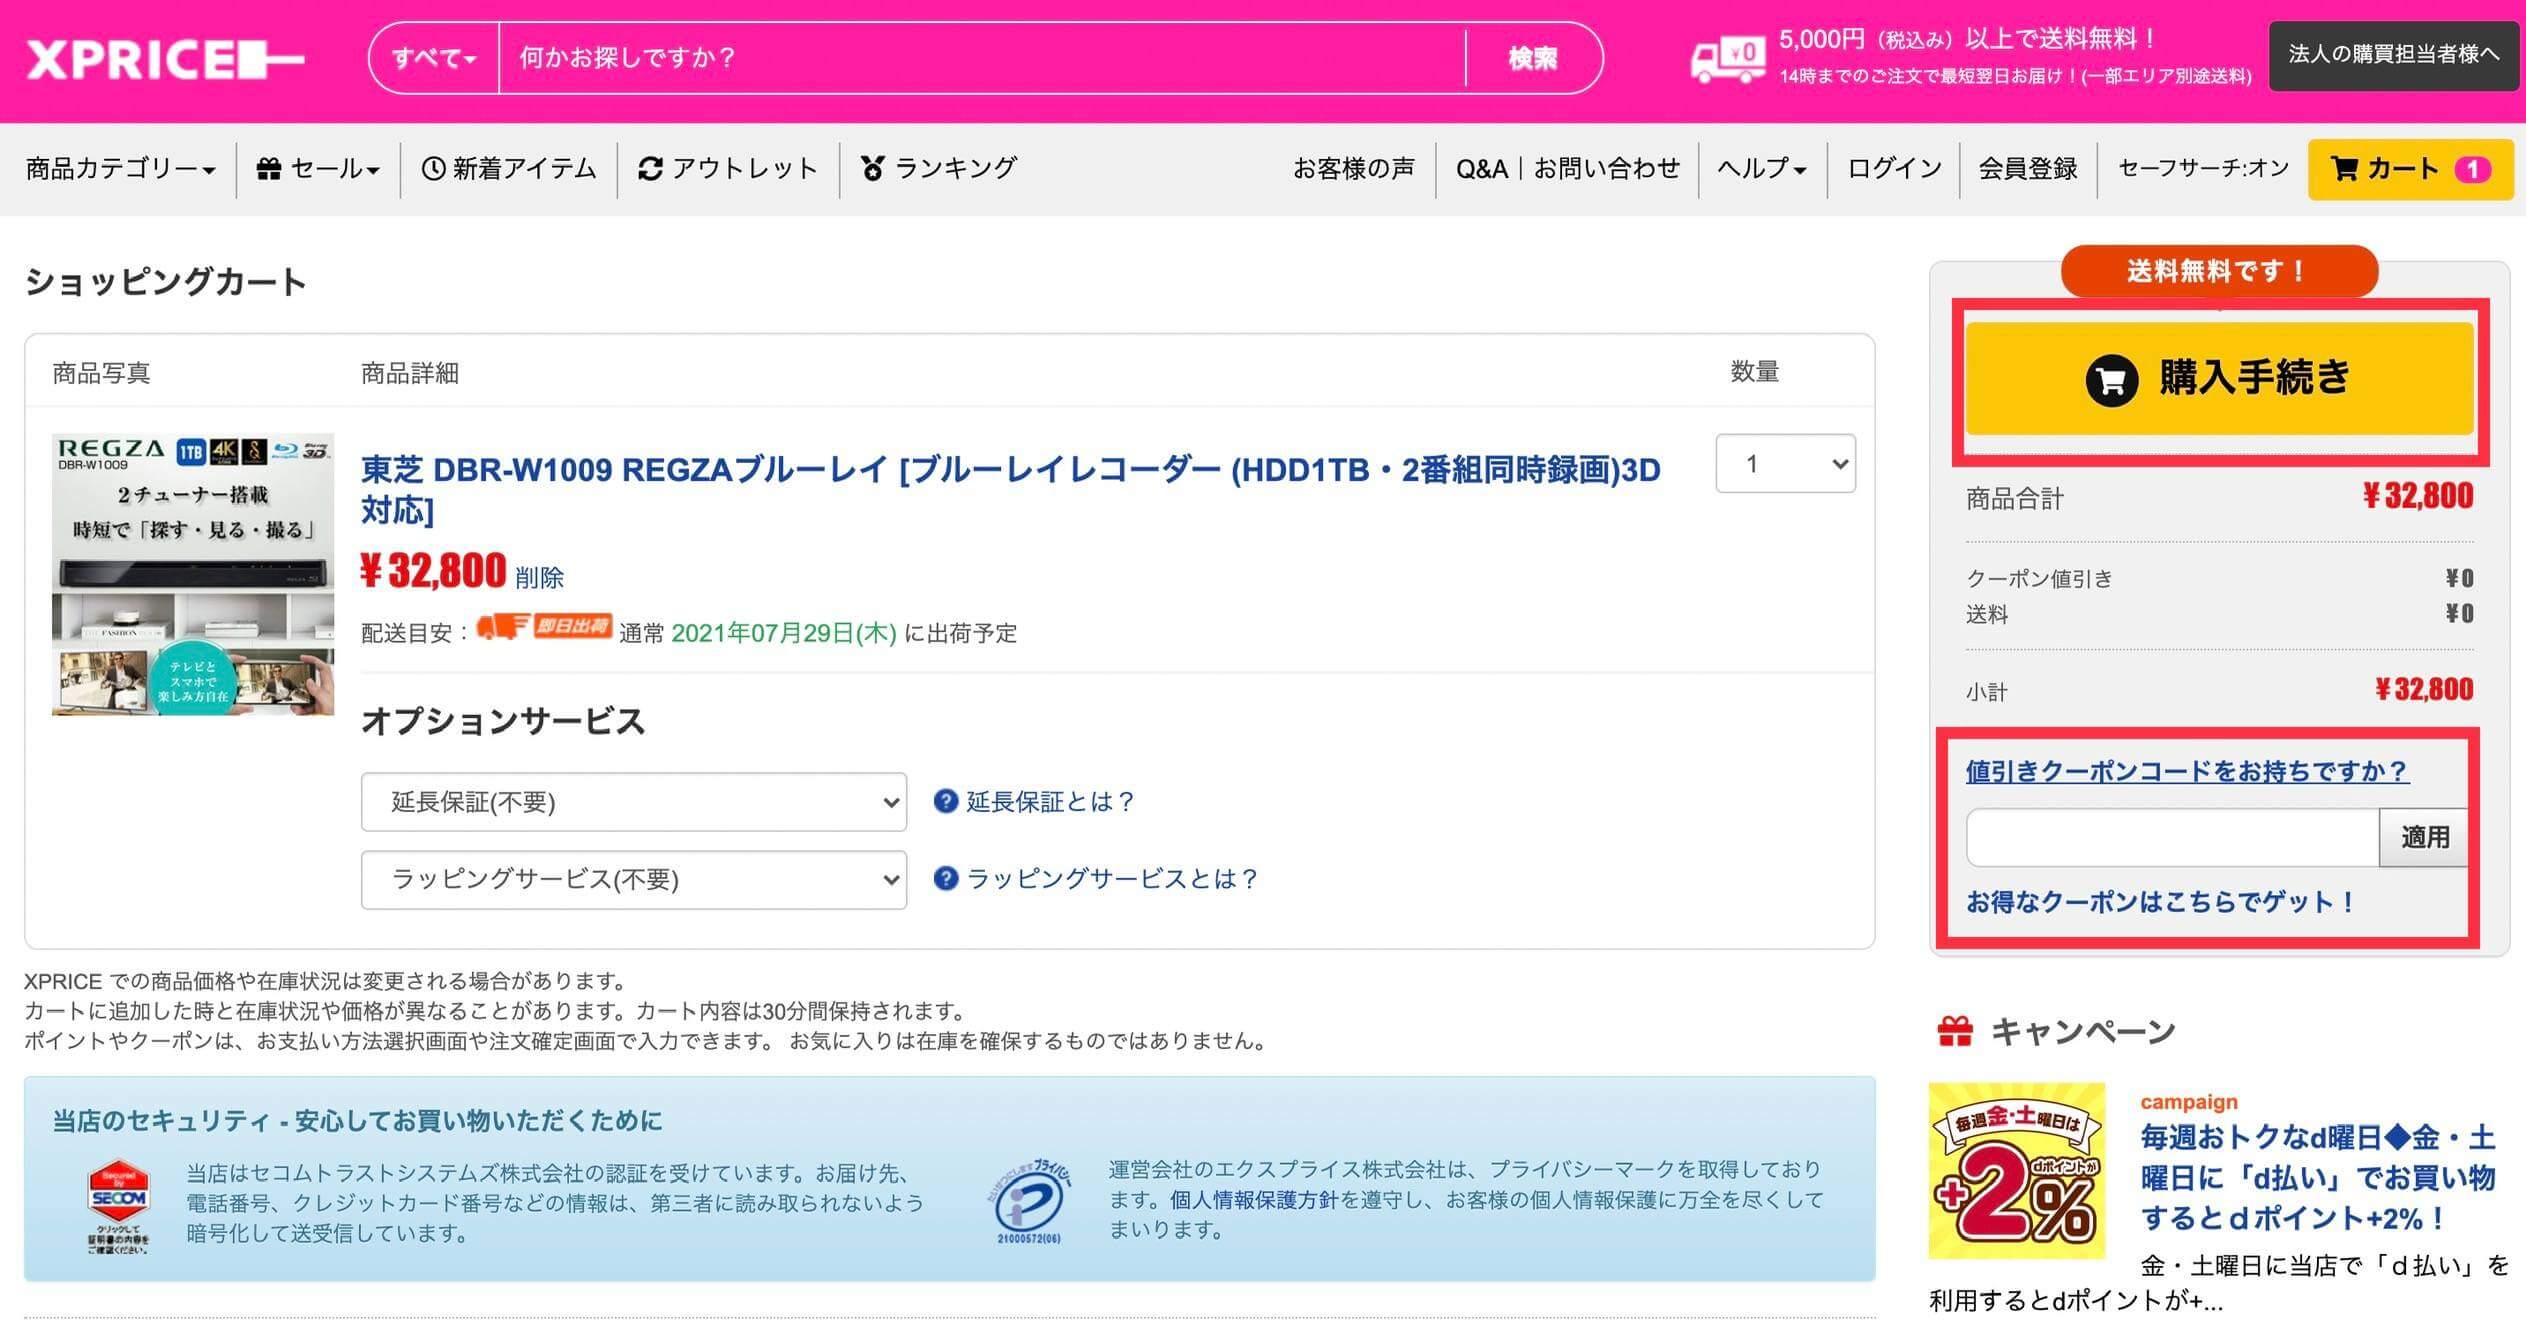This screenshot has height=1322, width=2526.
Task: Click the SECOM security seal icon
Action: [x=119, y=1206]
